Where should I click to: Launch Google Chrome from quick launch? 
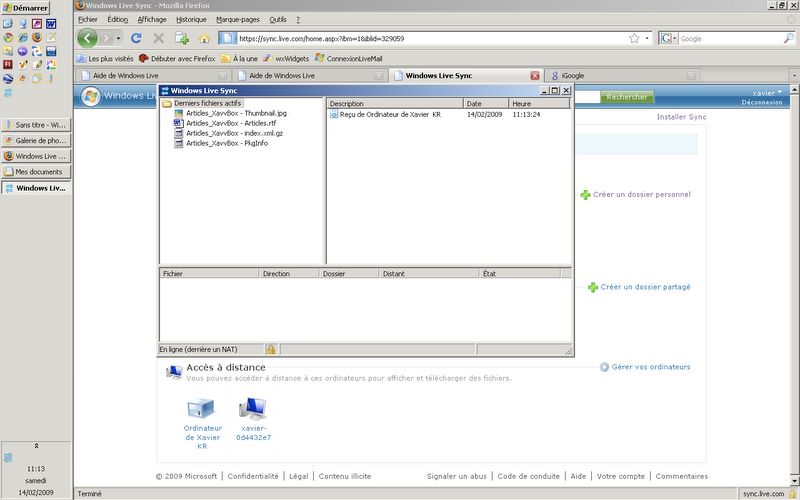pyautogui.click(x=8, y=37)
